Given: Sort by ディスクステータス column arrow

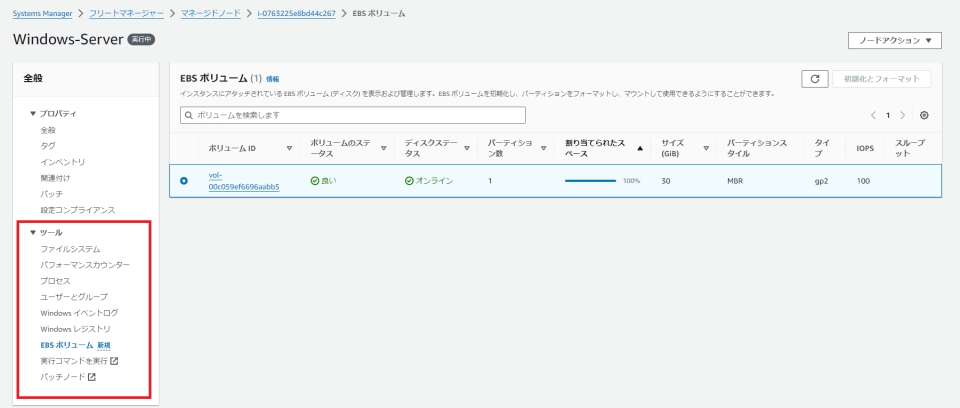Looking at the screenshot, I should 467,148.
